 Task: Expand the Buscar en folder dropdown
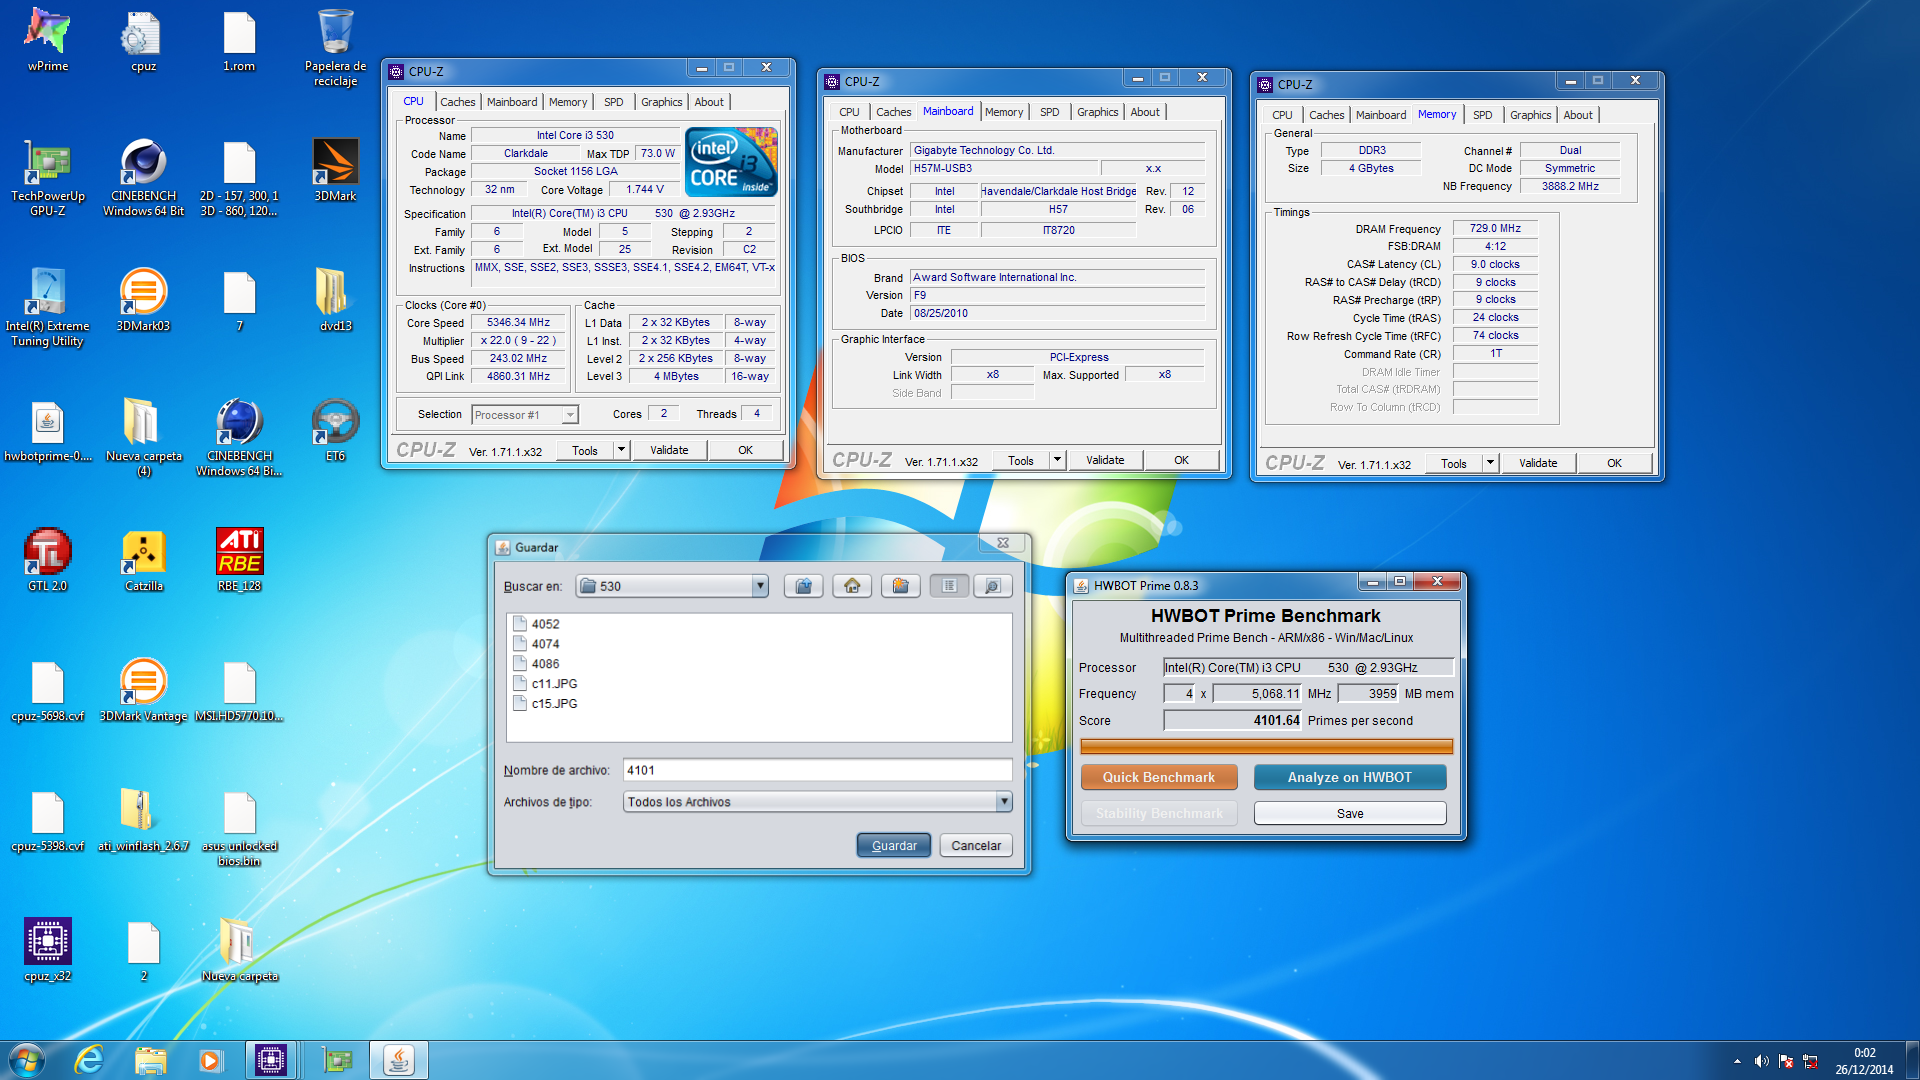coord(760,586)
